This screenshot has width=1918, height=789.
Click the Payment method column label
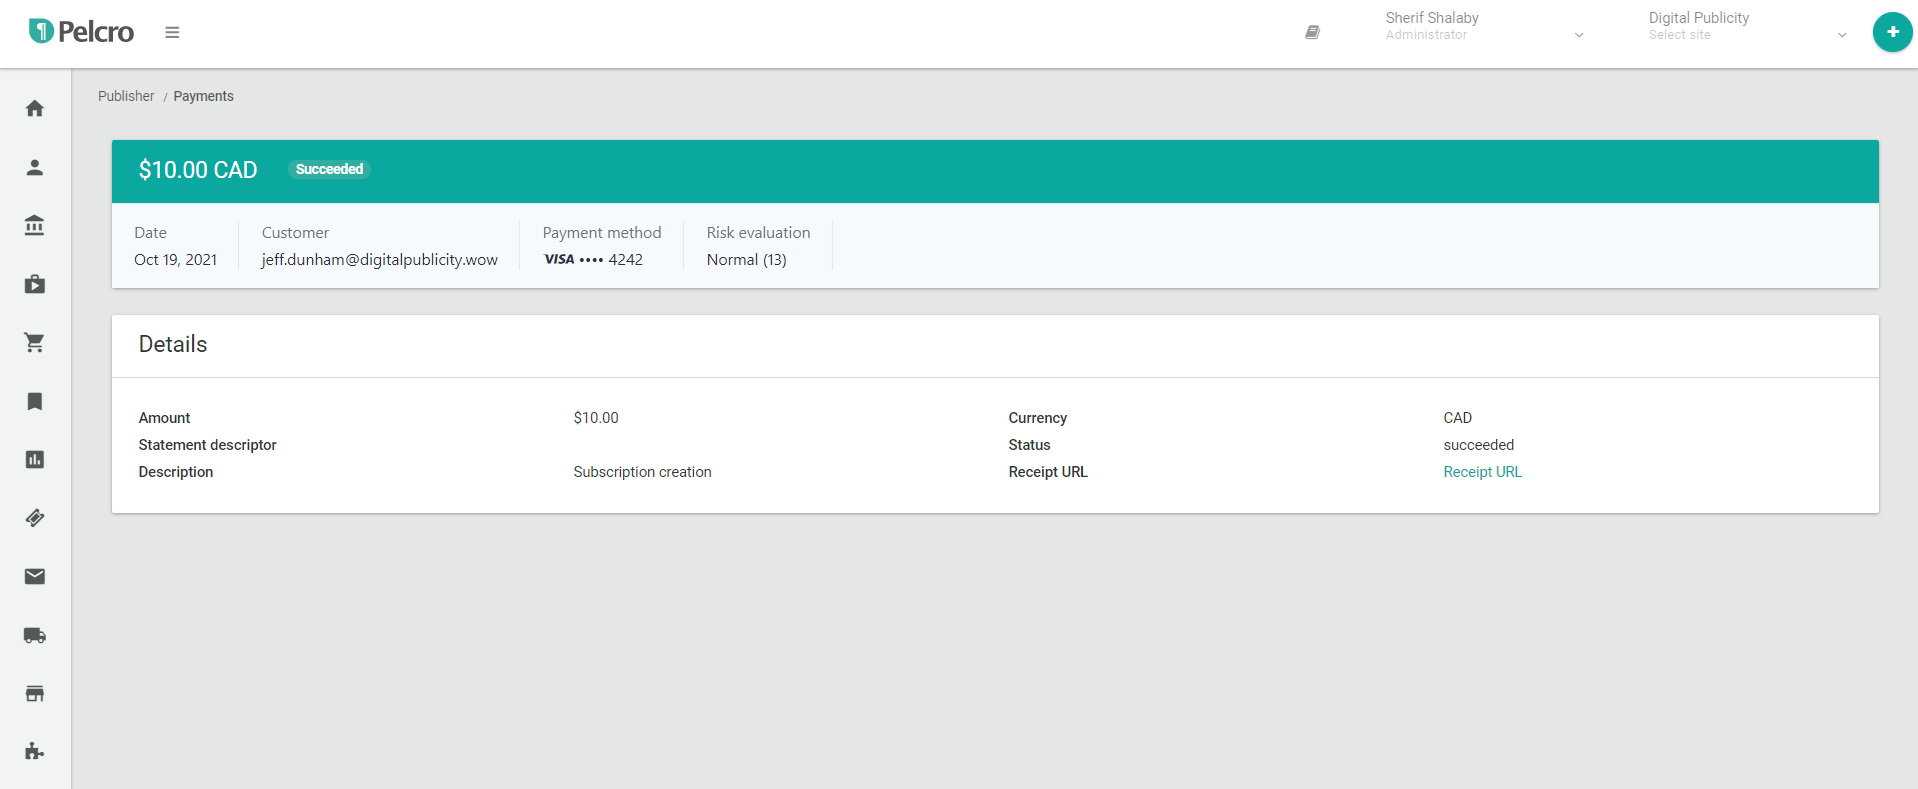(602, 233)
